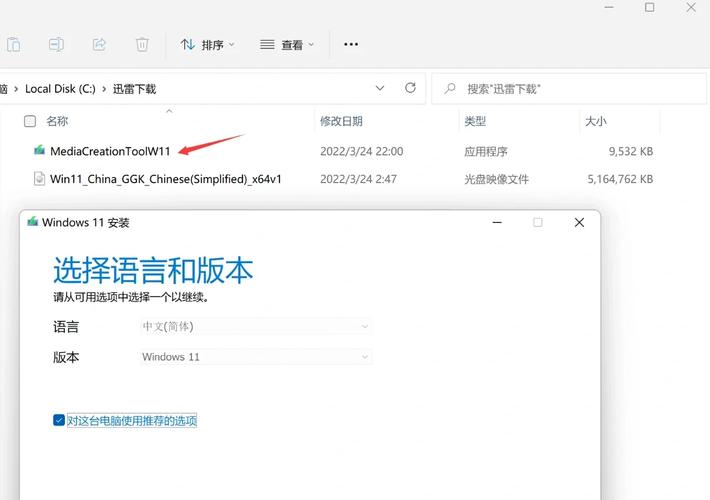Open the 排序 sort dropdown

pyautogui.click(x=207, y=45)
